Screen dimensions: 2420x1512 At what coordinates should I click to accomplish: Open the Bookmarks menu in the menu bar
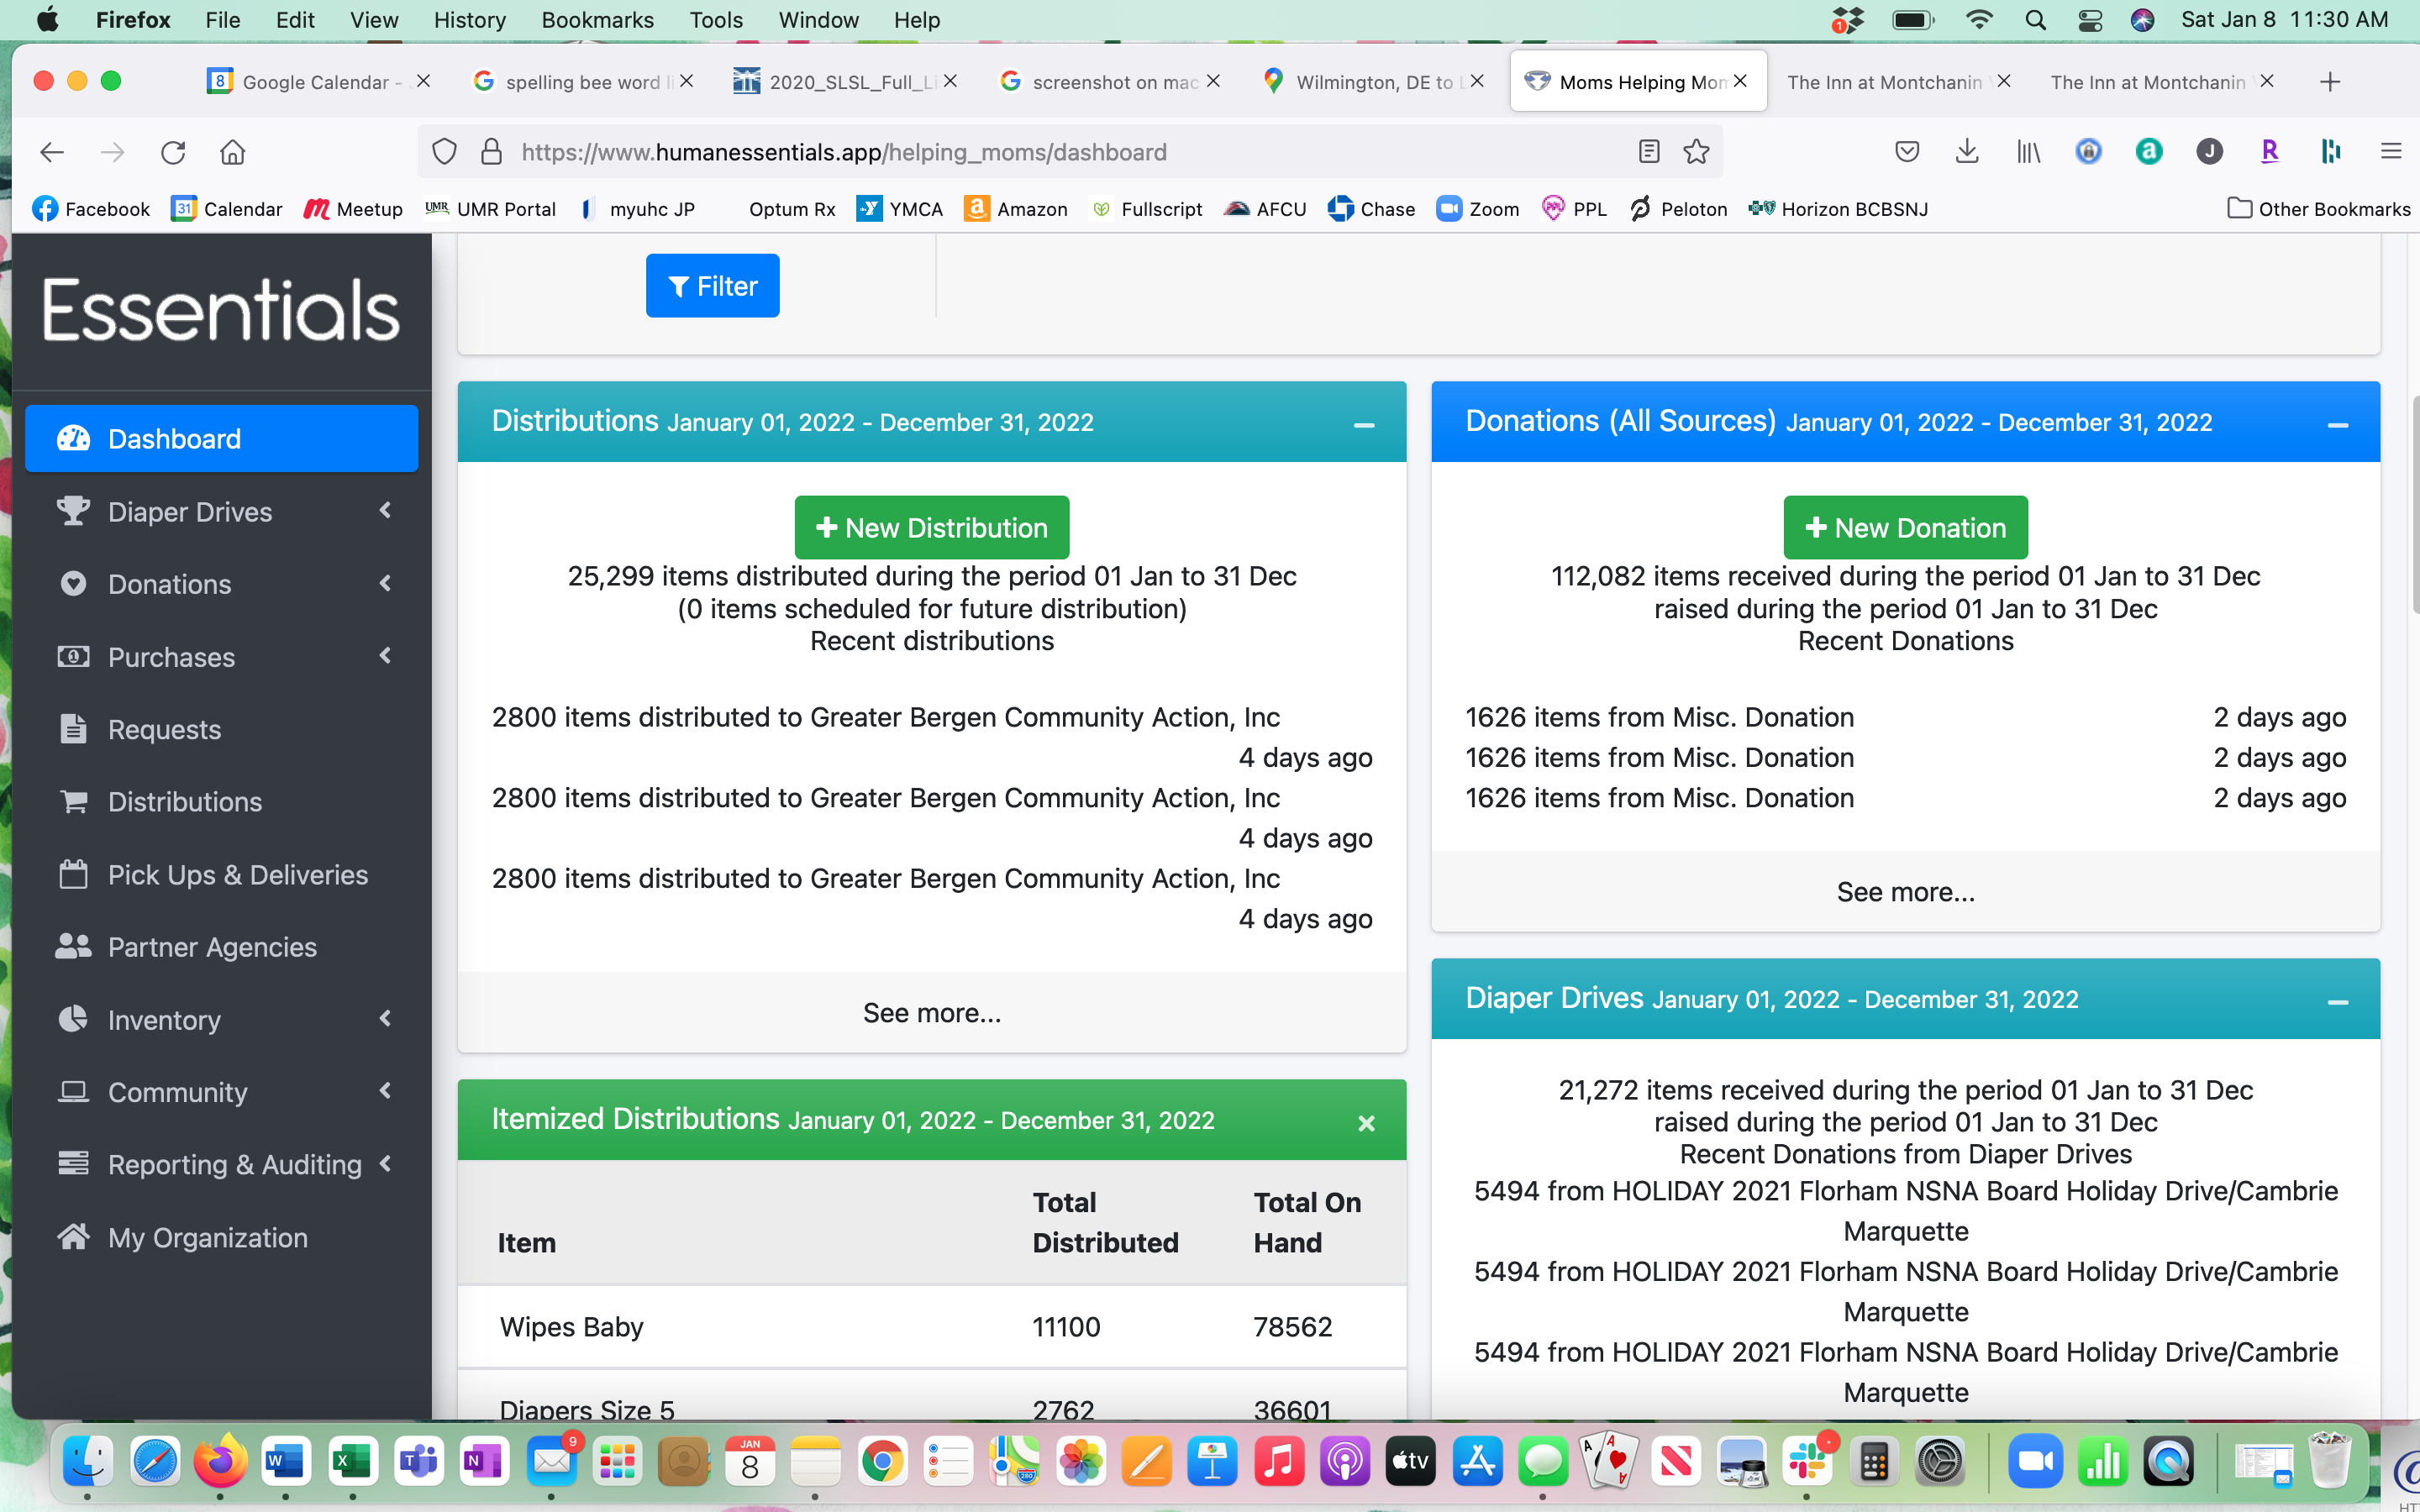(597, 20)
